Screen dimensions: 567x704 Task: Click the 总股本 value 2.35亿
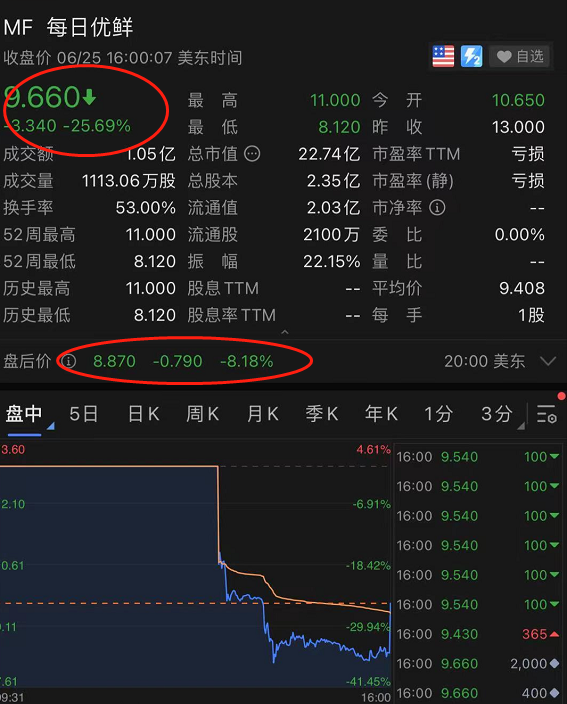[334, 181]
